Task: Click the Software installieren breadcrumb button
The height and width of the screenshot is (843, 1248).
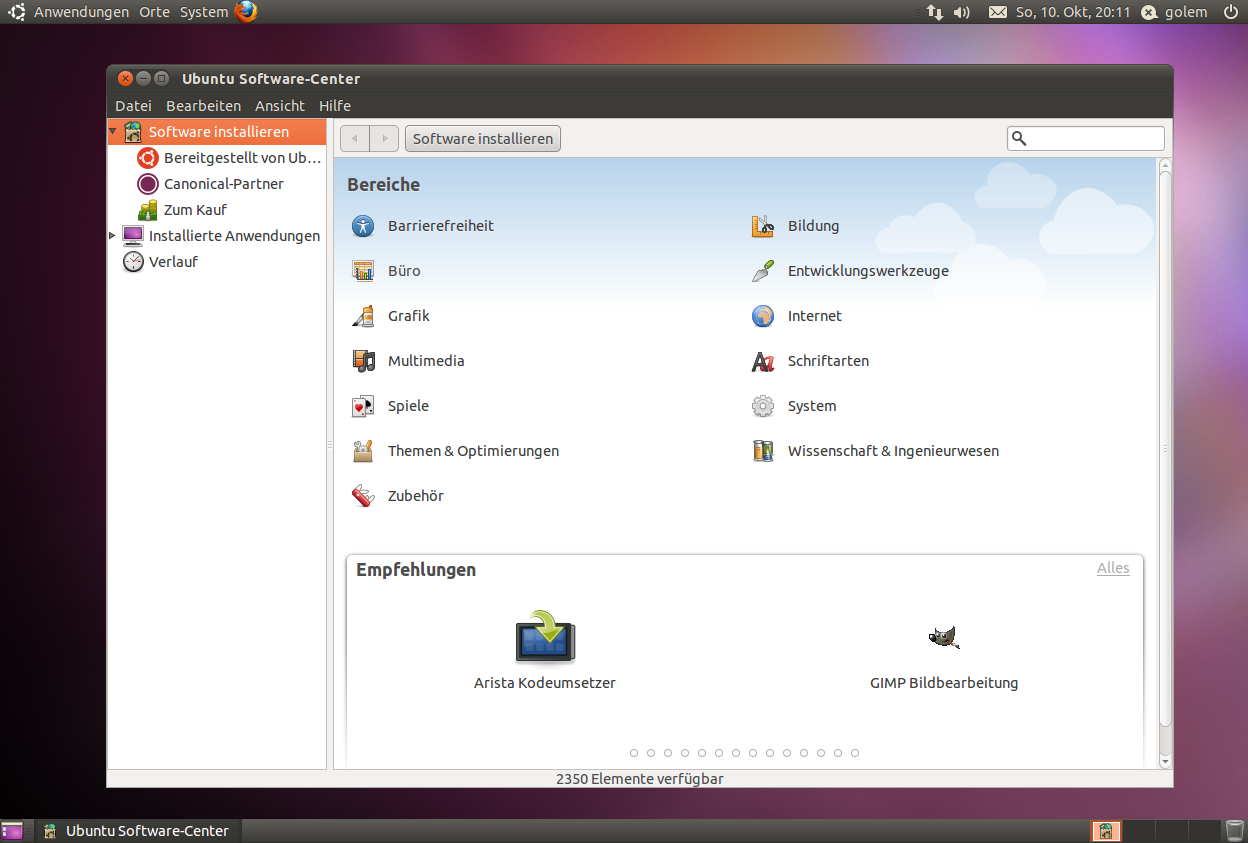Action: coord(483,138)
